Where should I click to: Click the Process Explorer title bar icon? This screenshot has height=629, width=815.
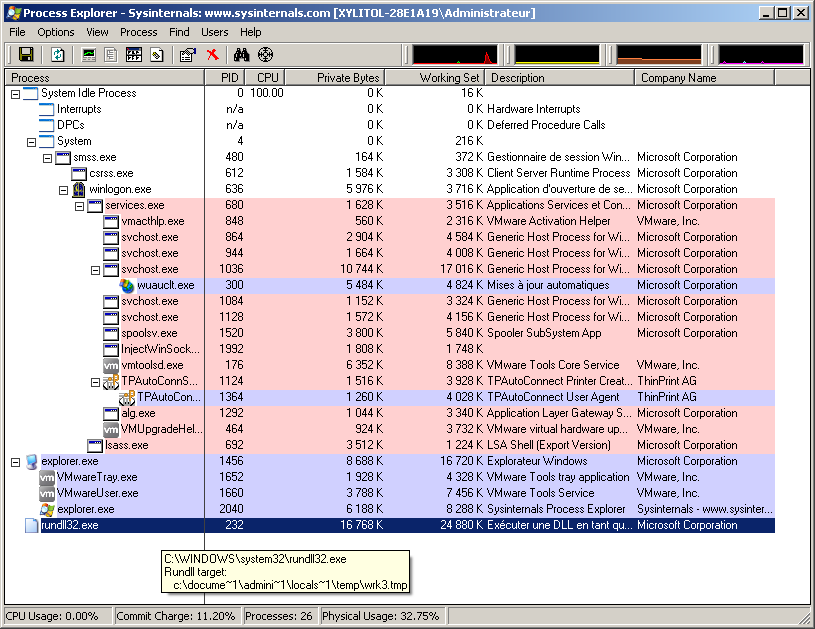coord(13,12)
